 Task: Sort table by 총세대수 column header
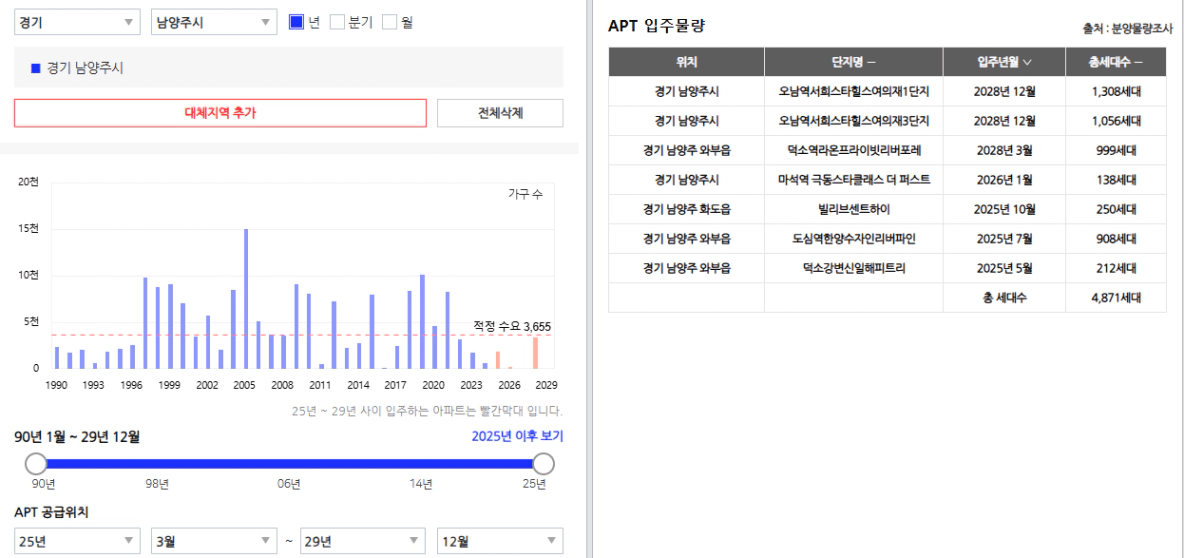[x=1116, y=62]
